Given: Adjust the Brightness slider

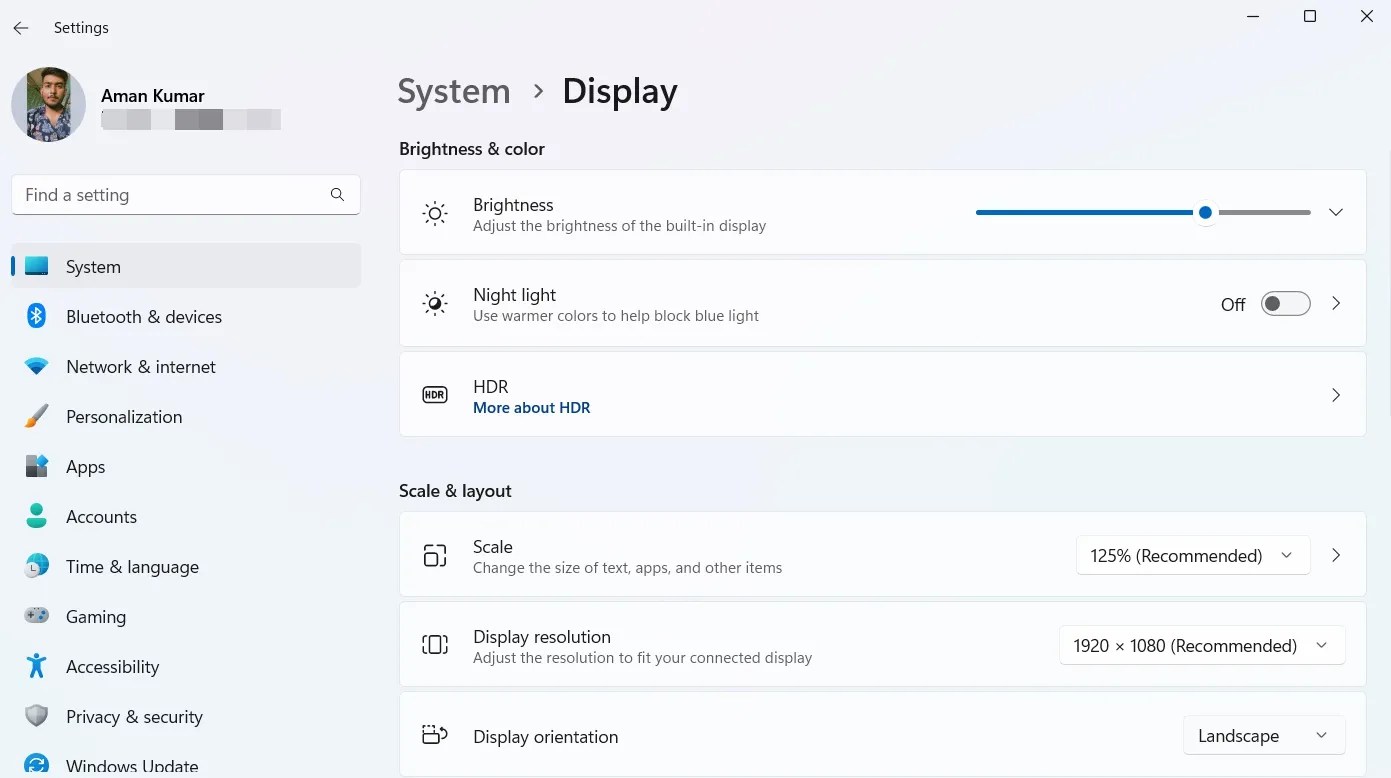Looking at the screenshot, I should click(x=1205, y=212).
